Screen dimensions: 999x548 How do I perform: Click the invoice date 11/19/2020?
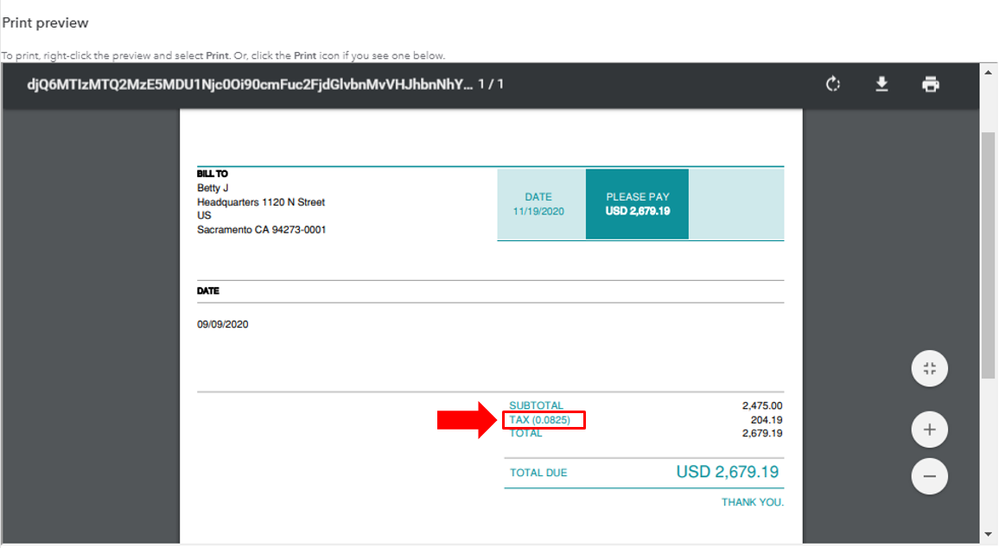tap(538, 212)
